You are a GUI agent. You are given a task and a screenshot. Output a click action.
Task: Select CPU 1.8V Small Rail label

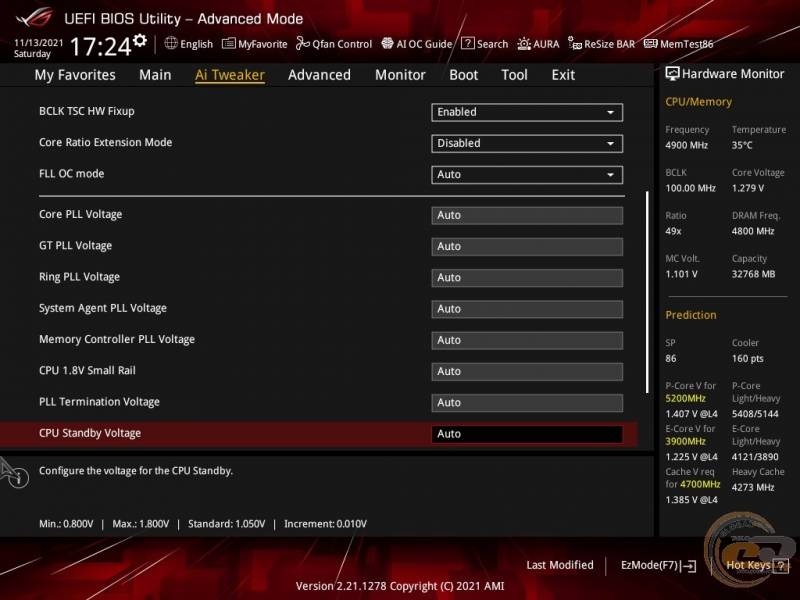pos(87,370)
